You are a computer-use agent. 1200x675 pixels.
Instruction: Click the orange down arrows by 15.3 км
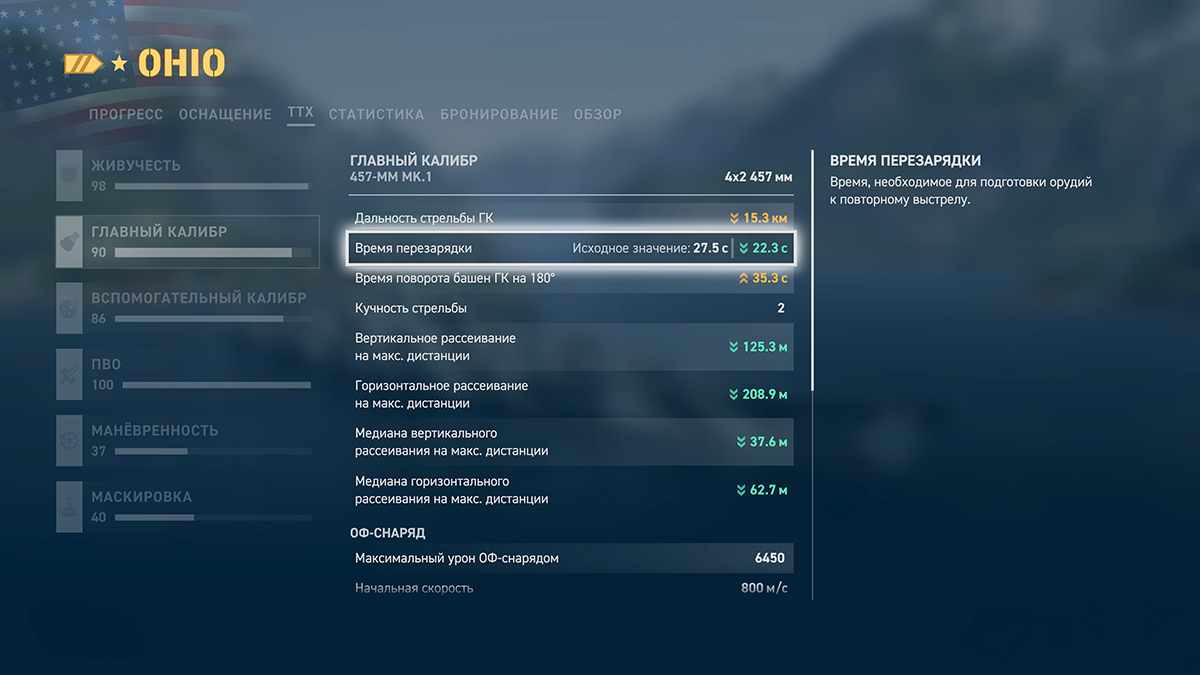tap(734, 218)
